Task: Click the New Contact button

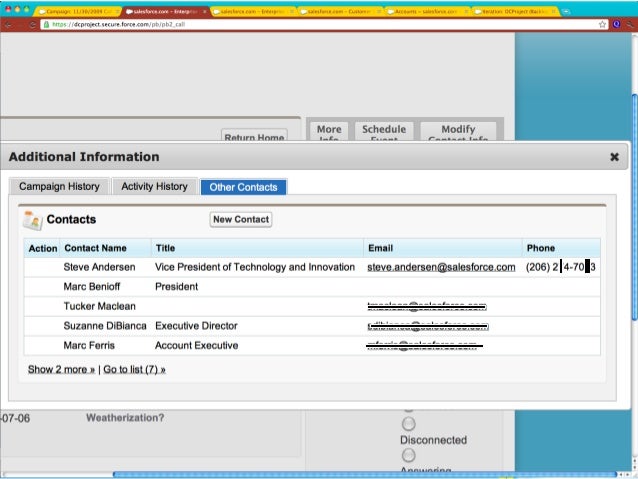Action: tap(241, 219)
